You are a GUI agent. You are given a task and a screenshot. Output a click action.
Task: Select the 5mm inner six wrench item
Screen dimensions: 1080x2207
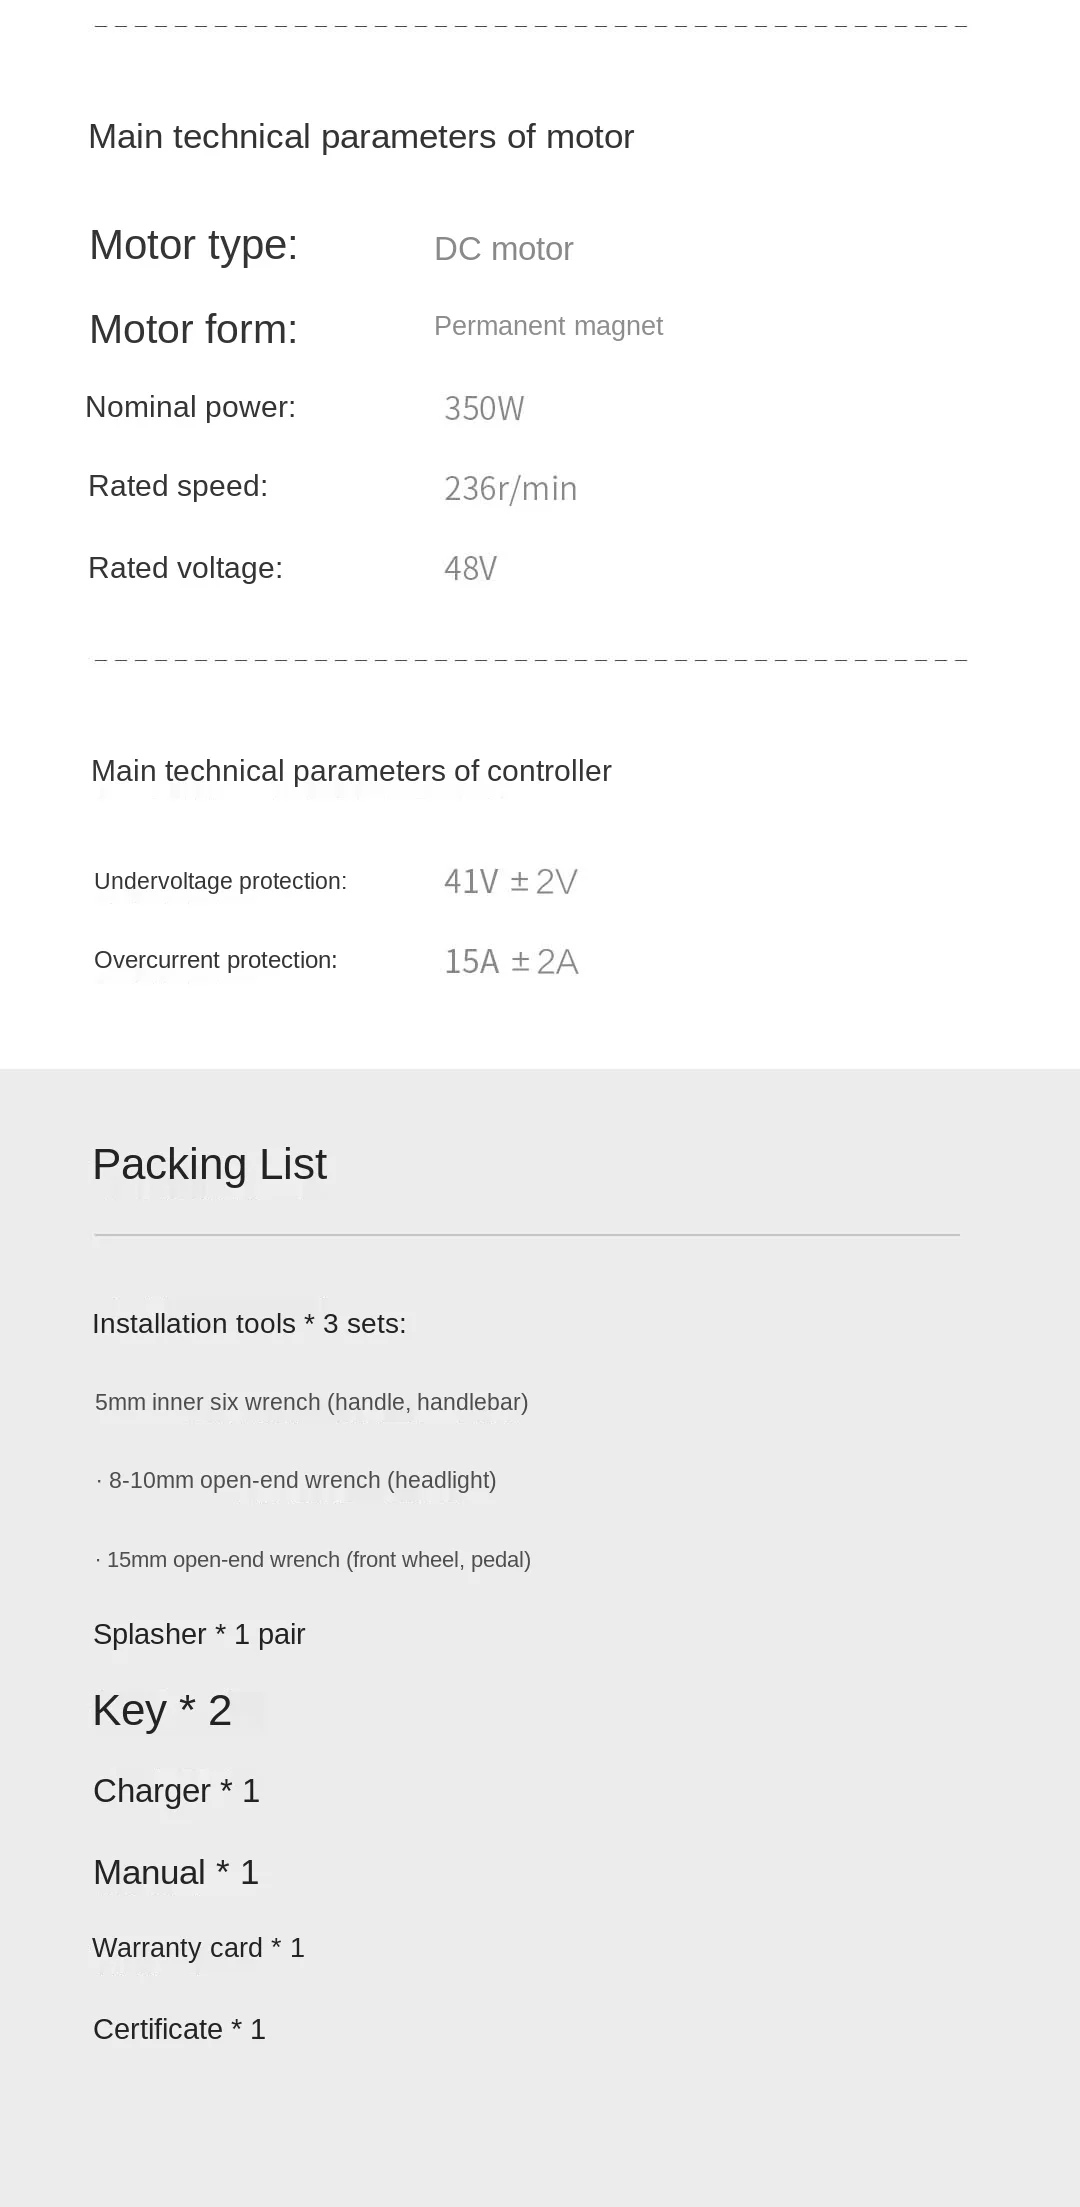point(311,1402)
